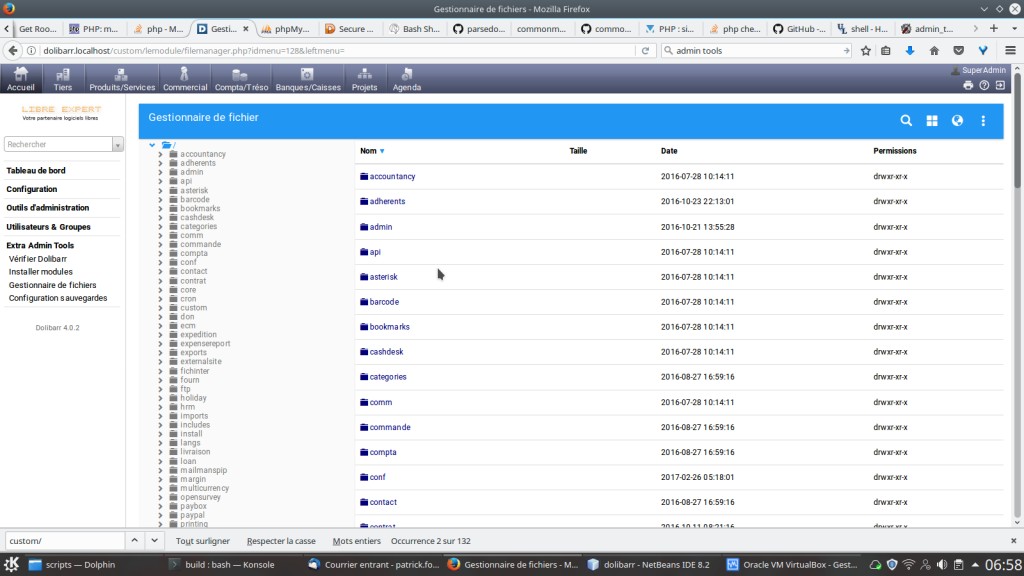Click the accountancy folder icon in file list
Viewport: 1024px width, 576px height.
364,176
